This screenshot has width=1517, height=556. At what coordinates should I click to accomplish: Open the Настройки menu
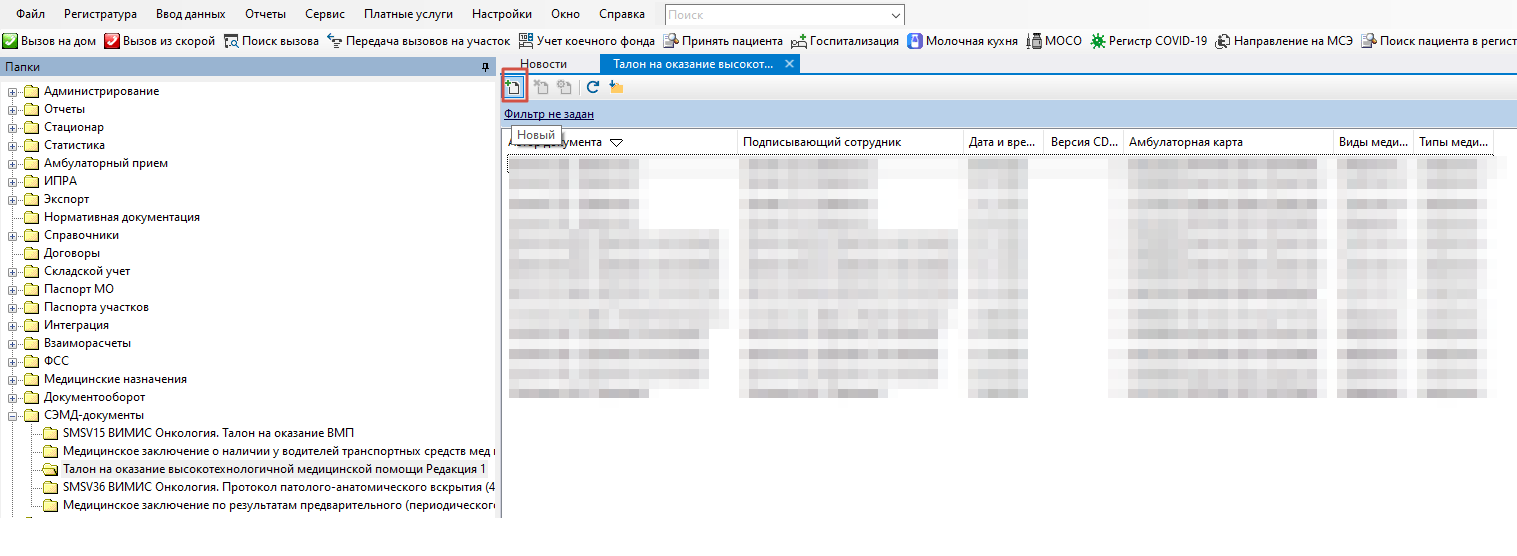click(501, 14)
